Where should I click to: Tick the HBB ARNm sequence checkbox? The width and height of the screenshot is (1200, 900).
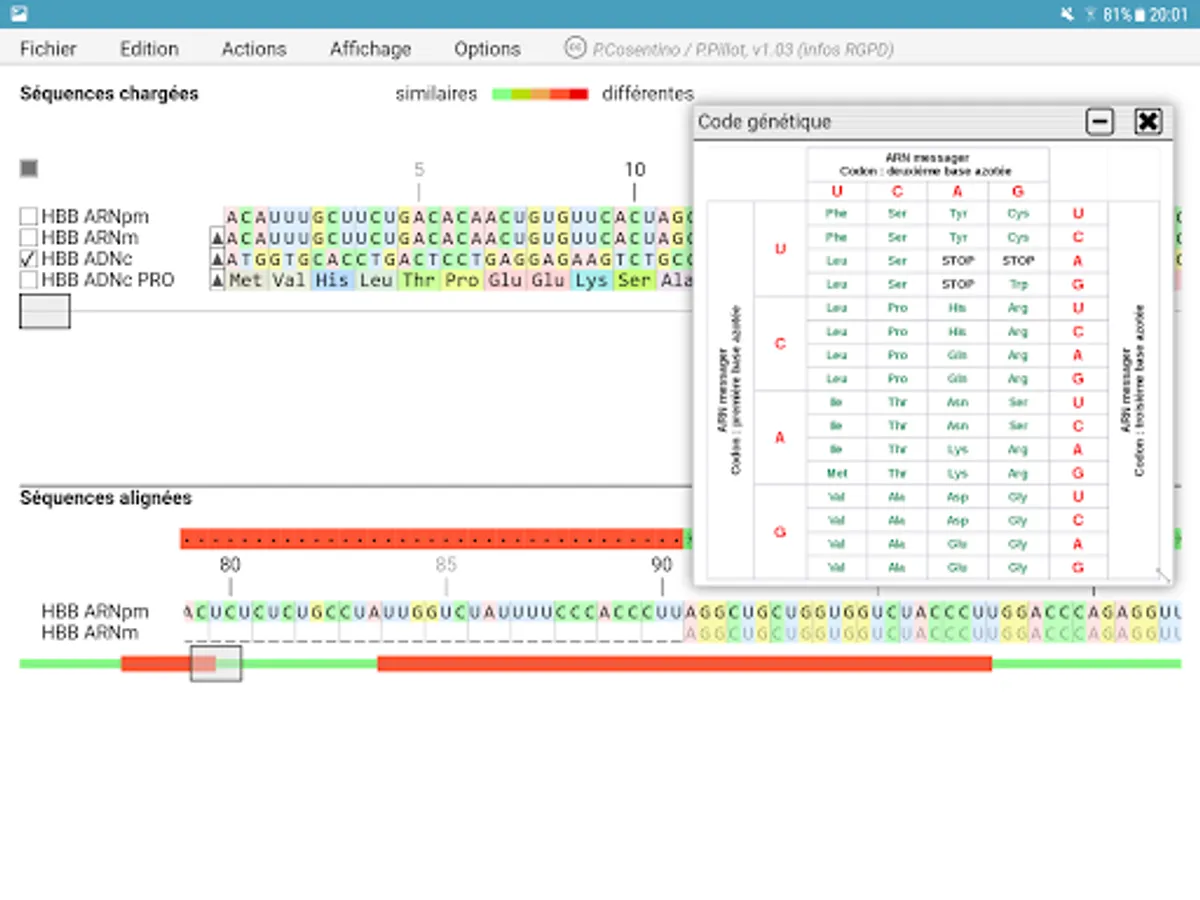tap(29, 238)
